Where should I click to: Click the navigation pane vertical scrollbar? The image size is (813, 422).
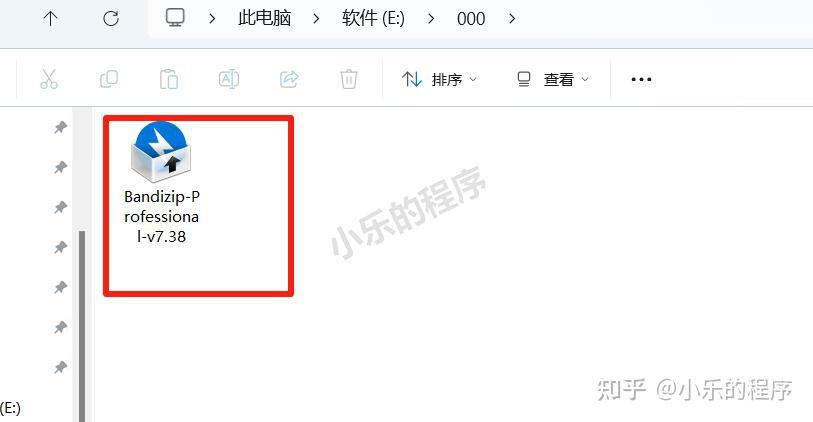(x=82, y=326)
